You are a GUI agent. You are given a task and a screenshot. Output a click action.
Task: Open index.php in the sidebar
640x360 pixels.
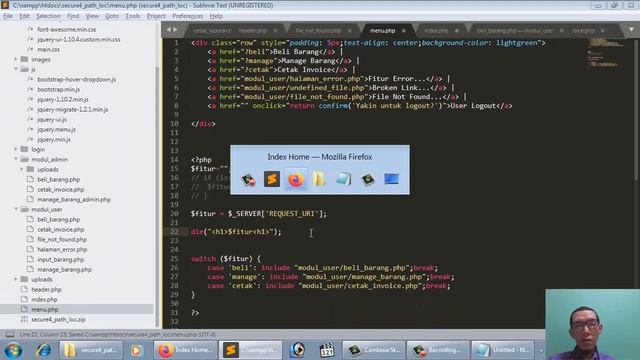[x=44, y=299]
